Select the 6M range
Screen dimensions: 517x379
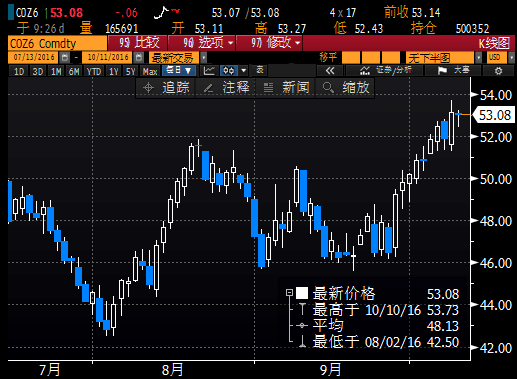[74, 71]
